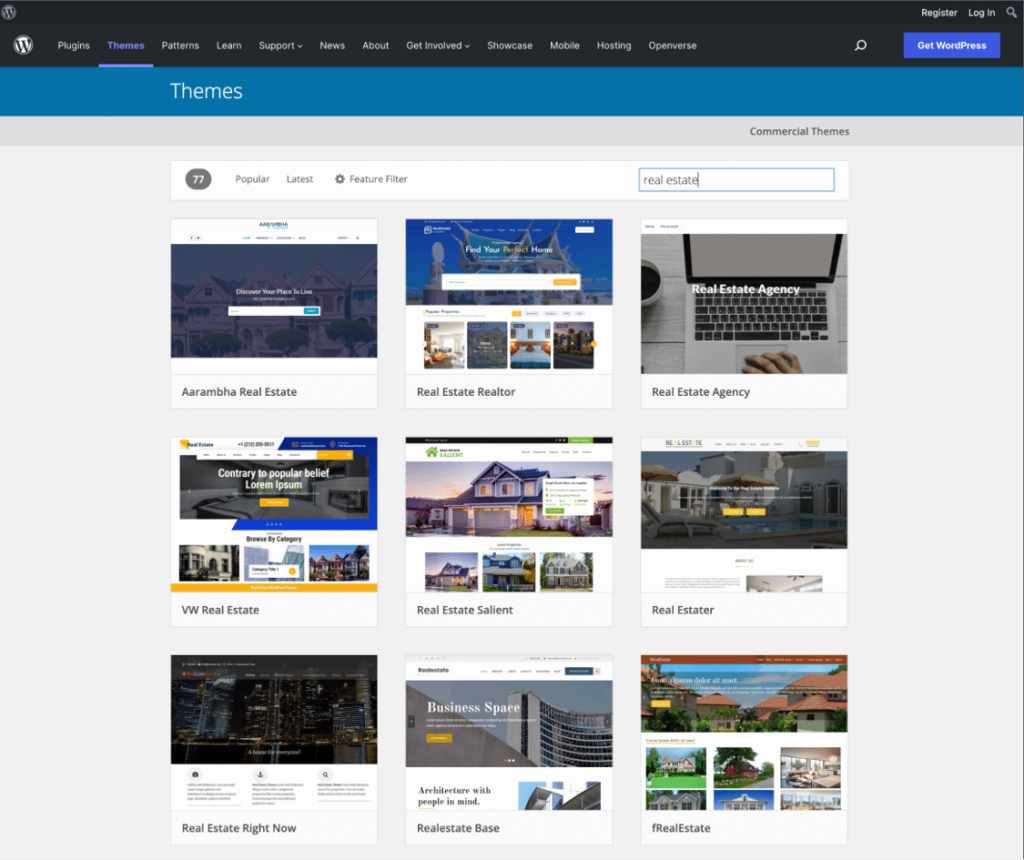Switch to the Plugins section

(73, 45)
